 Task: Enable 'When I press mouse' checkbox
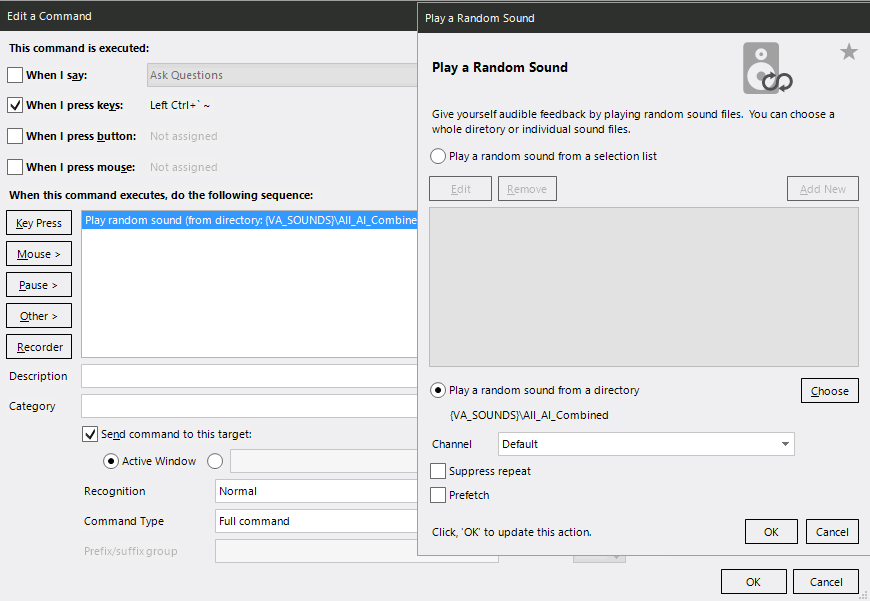[15, 167]
